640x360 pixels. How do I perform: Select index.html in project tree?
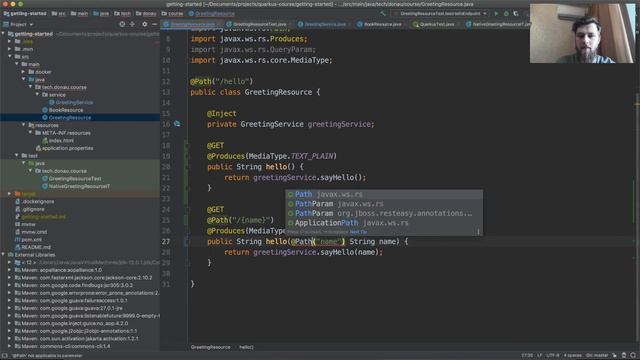coord(61,140)
